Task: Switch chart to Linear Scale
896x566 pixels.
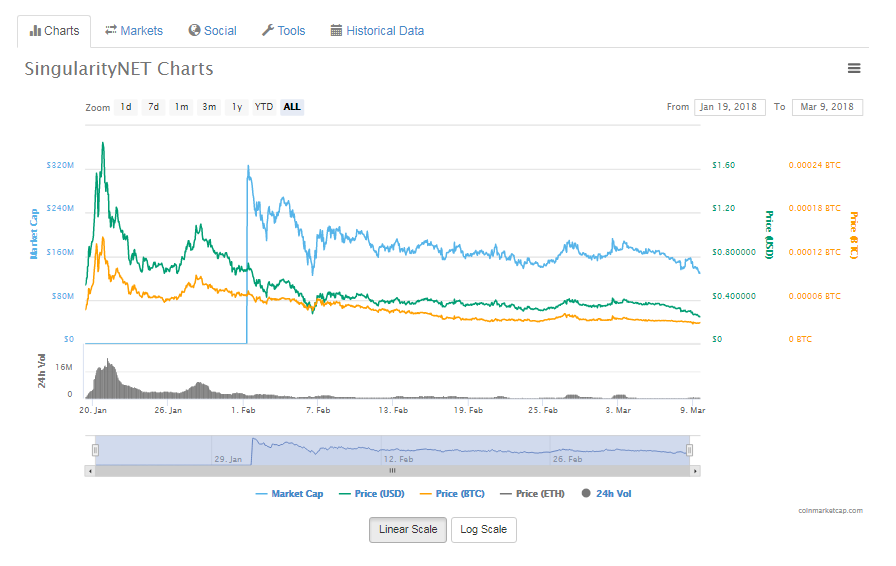Action: (408, 530)
